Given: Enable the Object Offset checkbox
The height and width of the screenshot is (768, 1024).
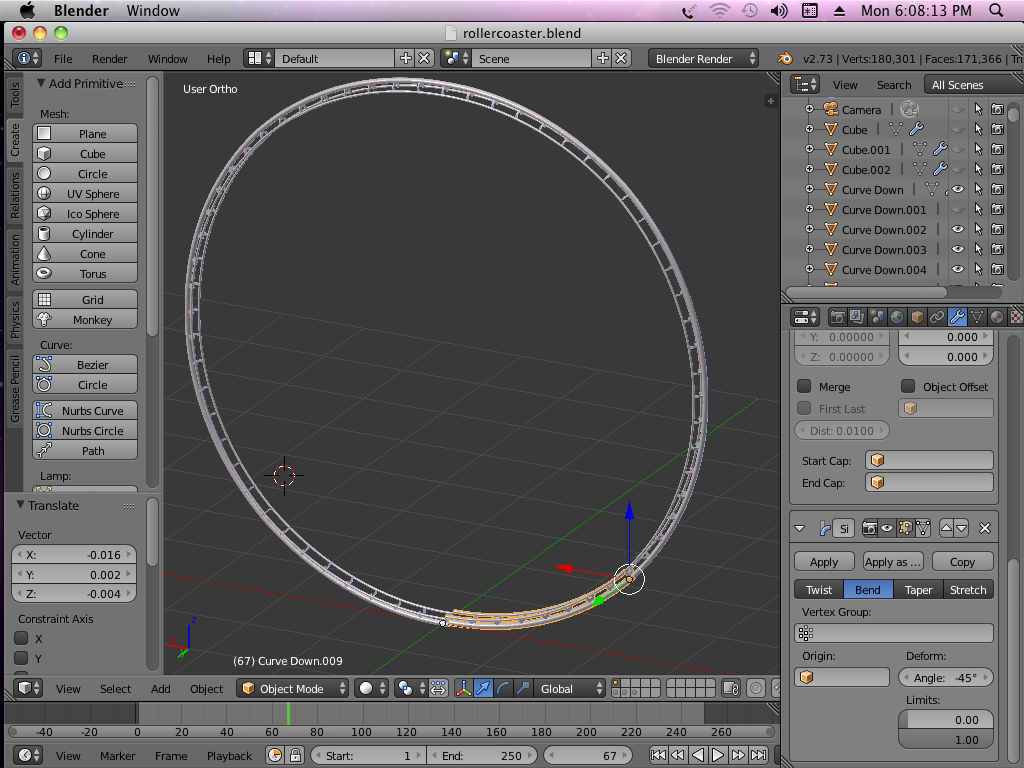Looking at the screenshot, I should click(908, 387).
